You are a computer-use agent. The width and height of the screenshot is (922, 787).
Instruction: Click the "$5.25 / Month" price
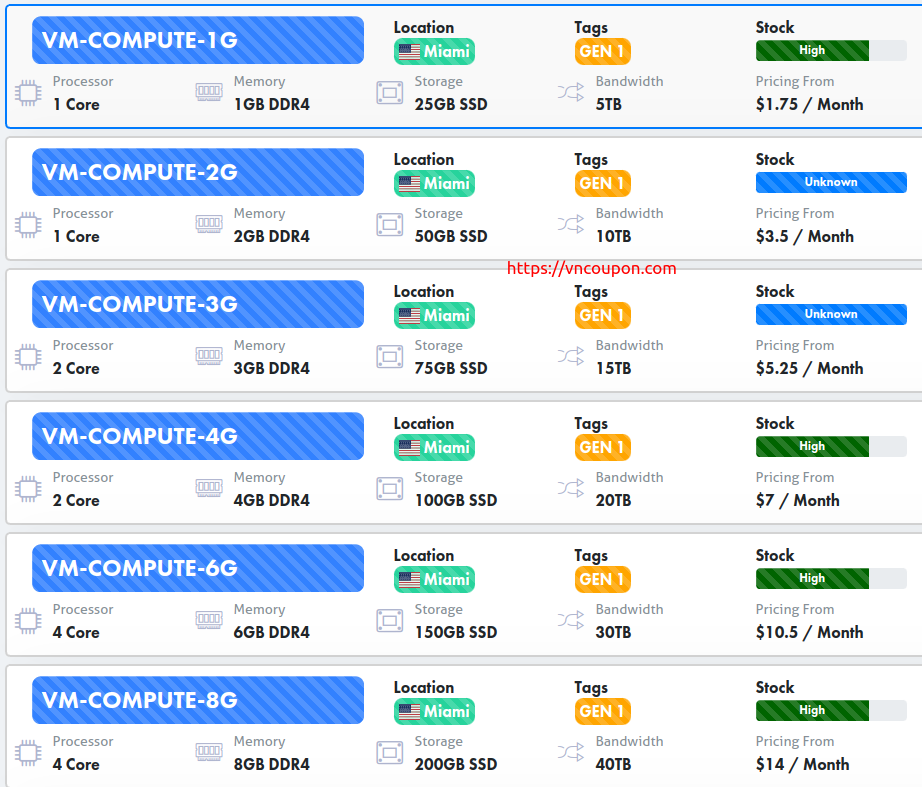tap(810, 368)
